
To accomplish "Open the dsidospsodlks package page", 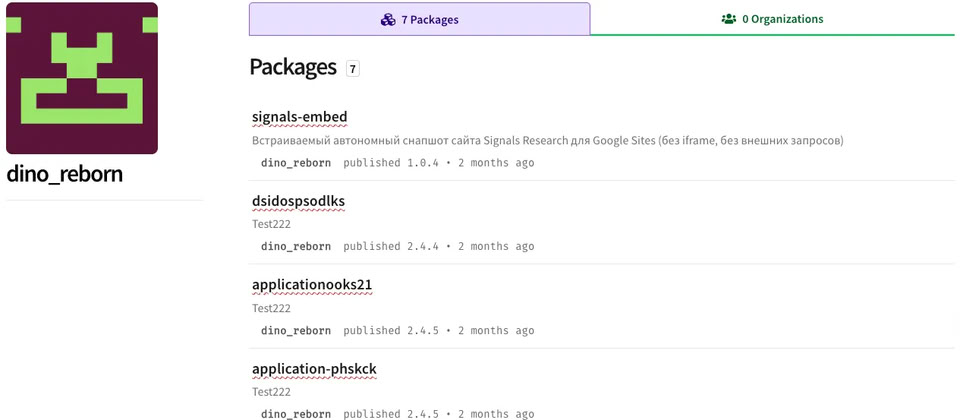I will [298, 201].
